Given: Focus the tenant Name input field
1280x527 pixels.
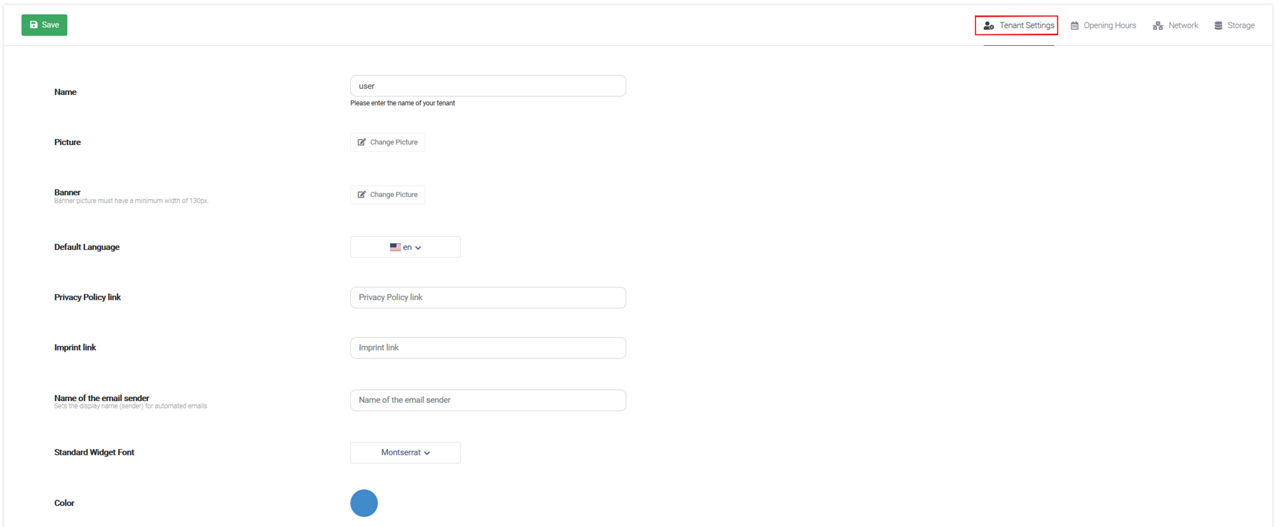Looking at the screenshot, I should click(488, 86).
